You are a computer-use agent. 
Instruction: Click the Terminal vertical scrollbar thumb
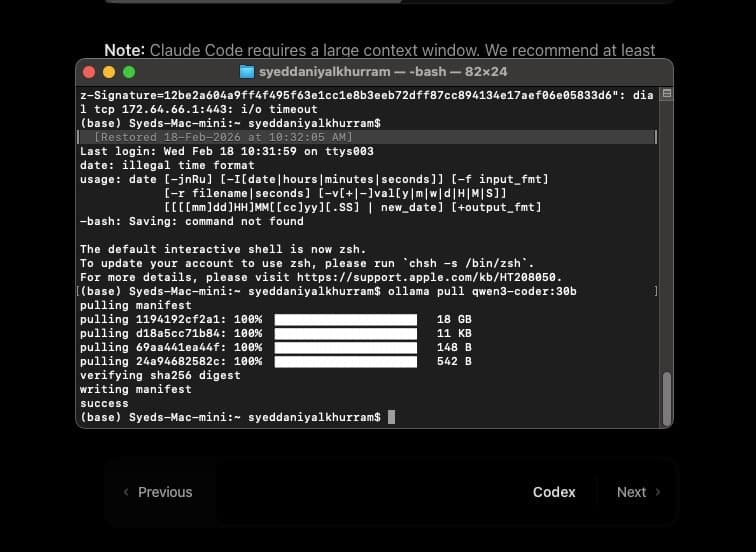tap(667, 399)
